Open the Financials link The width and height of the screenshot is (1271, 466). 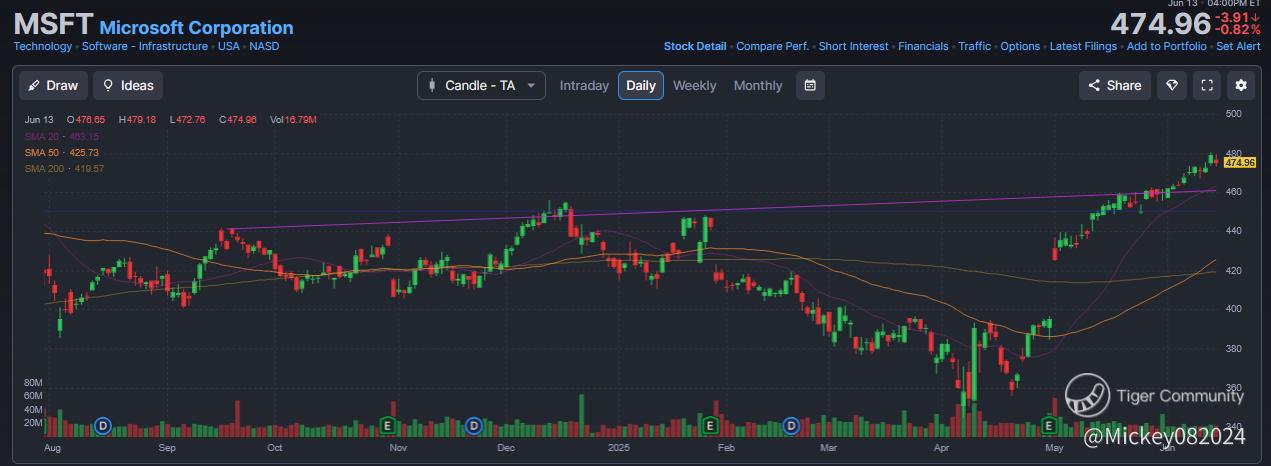923,46
